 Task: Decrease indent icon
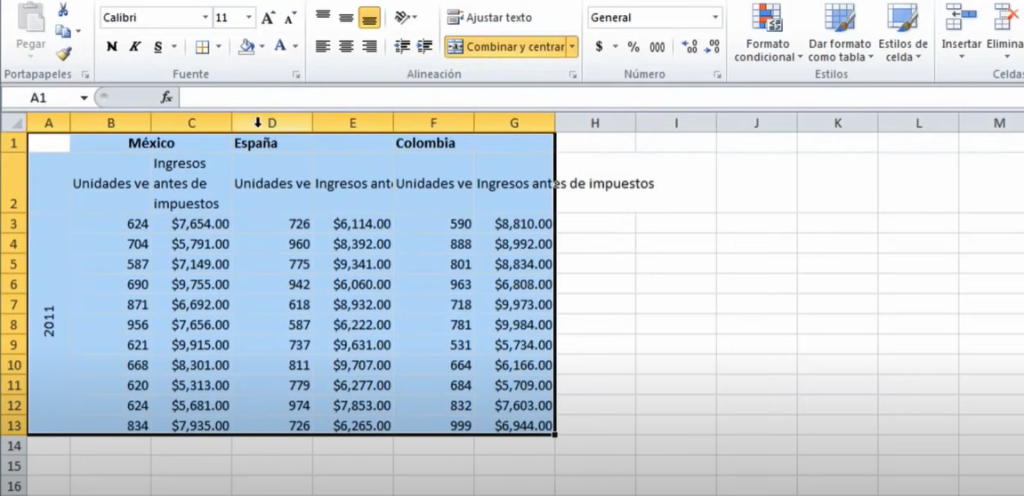pos(402,46)
